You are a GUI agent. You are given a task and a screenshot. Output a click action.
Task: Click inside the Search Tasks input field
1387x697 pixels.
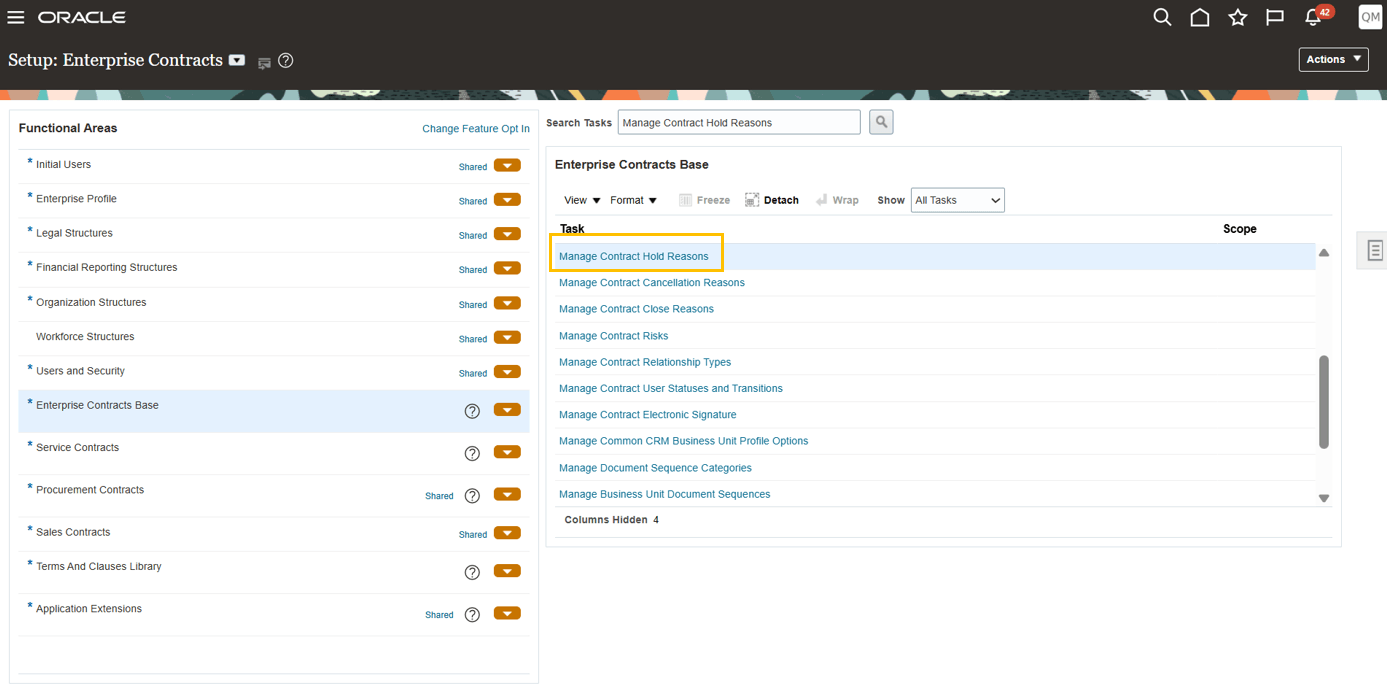point(738,121)
